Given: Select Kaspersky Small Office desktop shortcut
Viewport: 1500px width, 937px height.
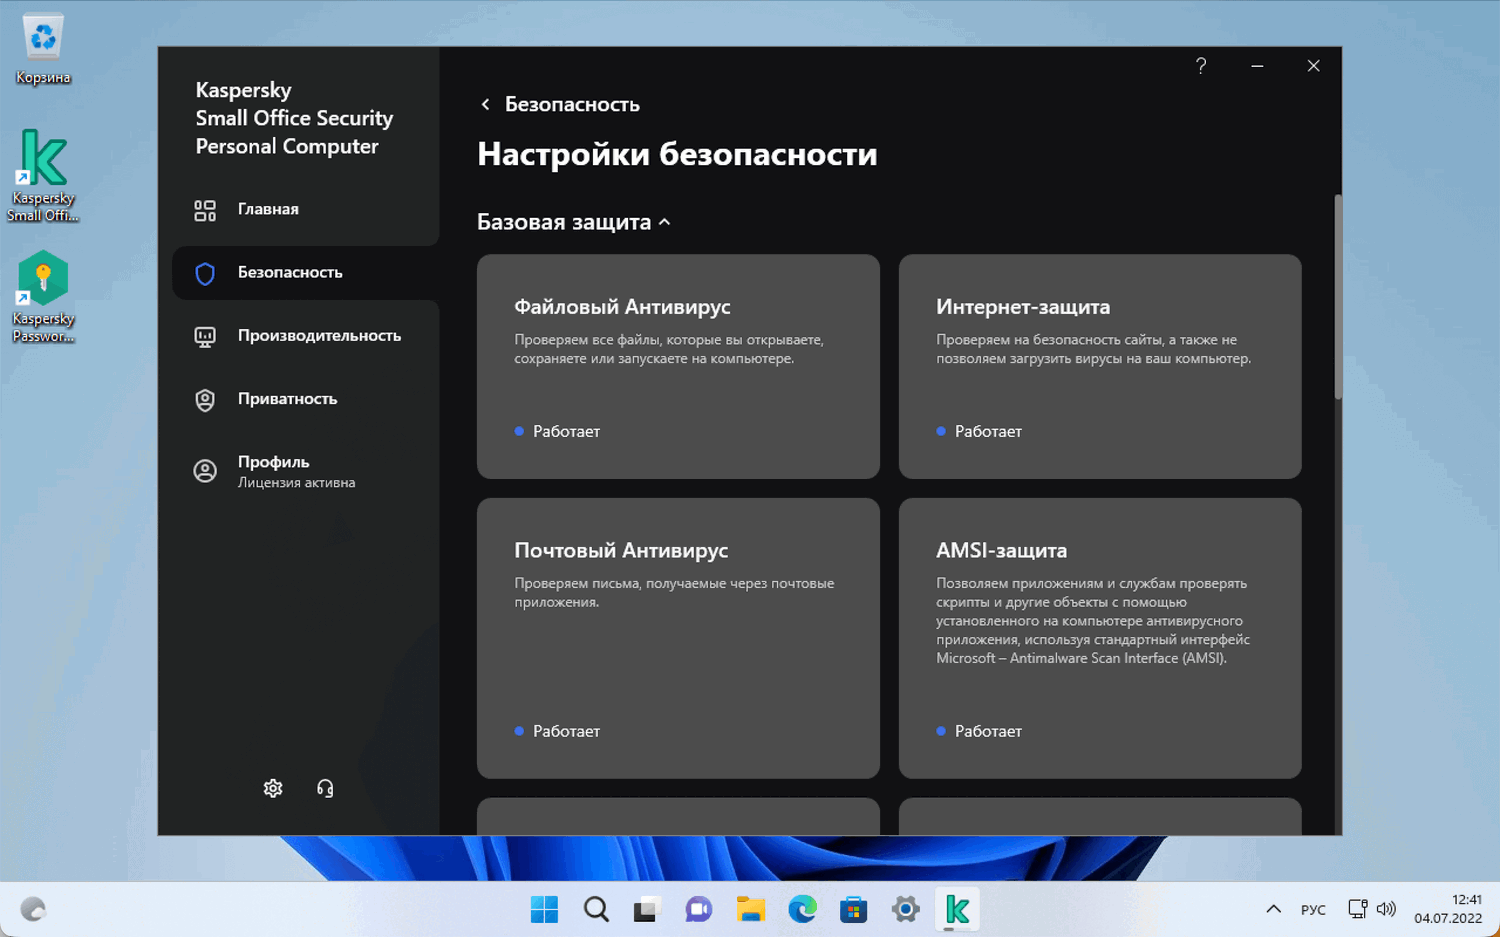Looking at the screenshot, I should (43, 175).
